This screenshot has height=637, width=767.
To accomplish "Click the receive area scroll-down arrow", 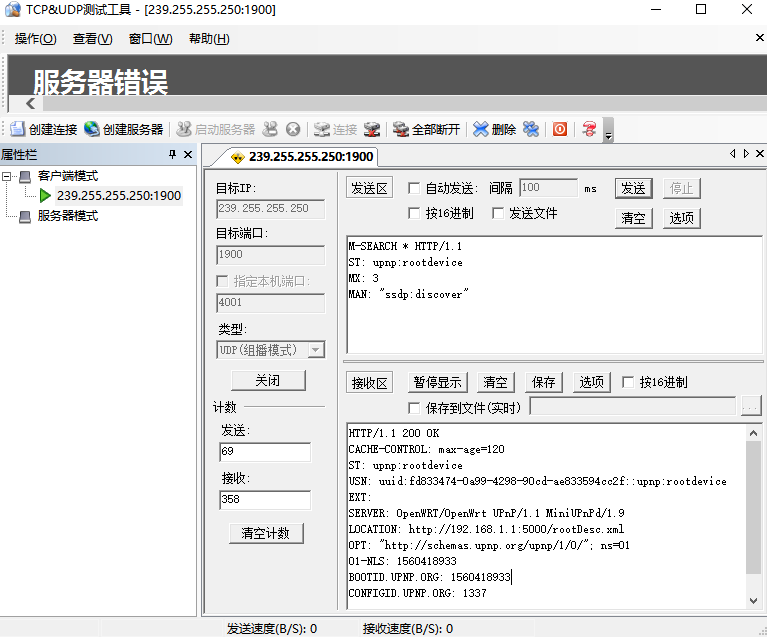I will [x=753, y=601].
